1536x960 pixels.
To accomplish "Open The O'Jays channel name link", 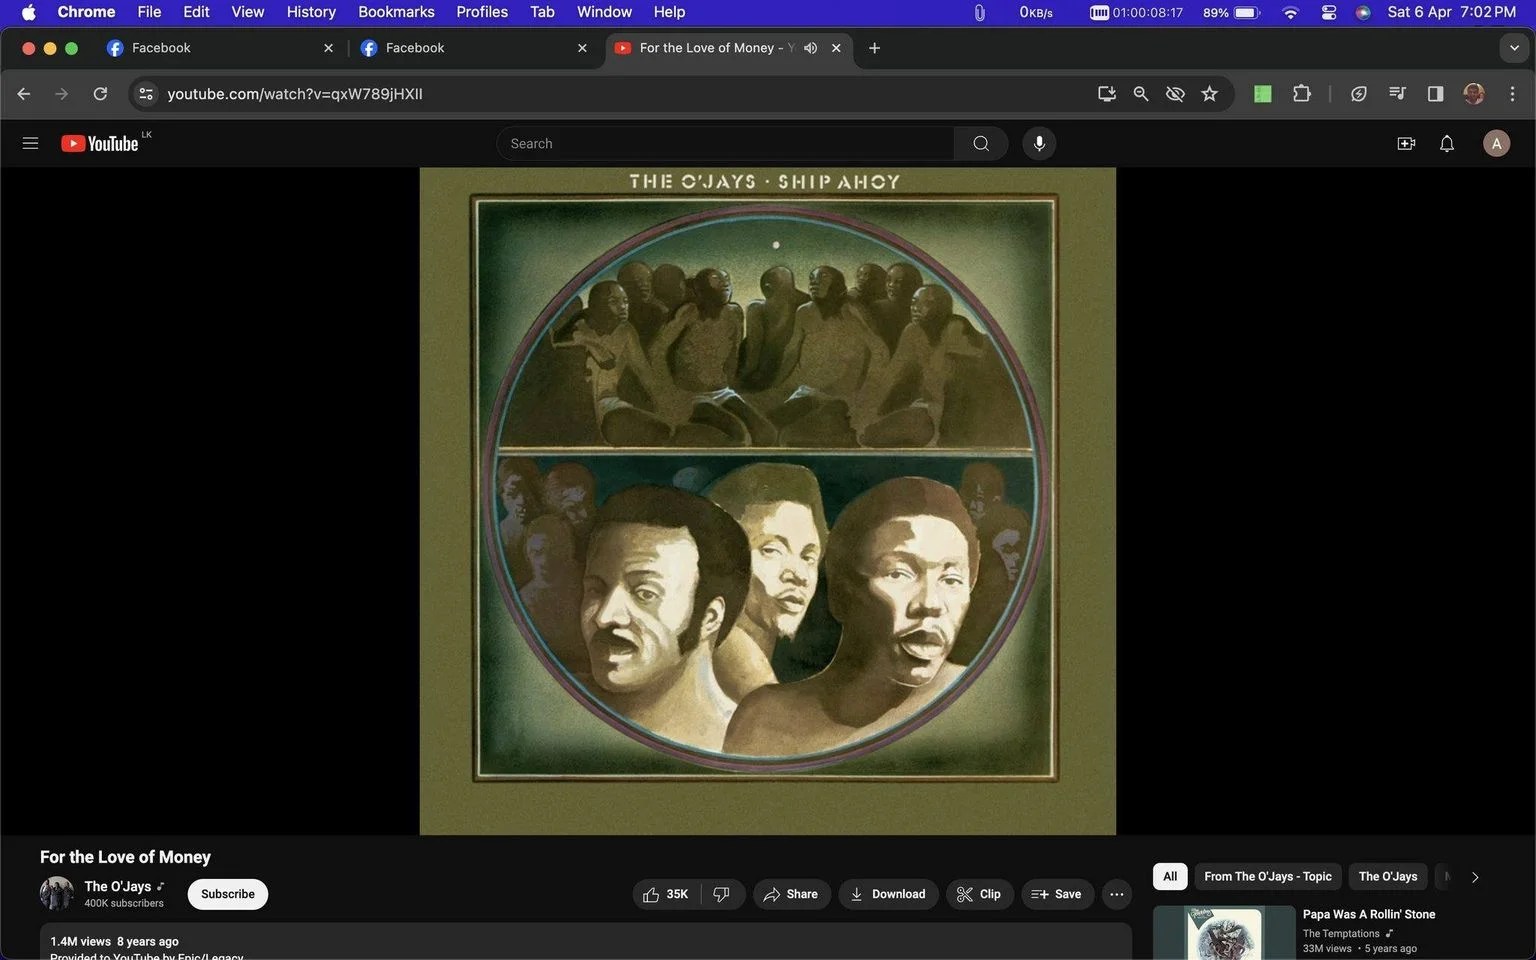I will (118, 886).
